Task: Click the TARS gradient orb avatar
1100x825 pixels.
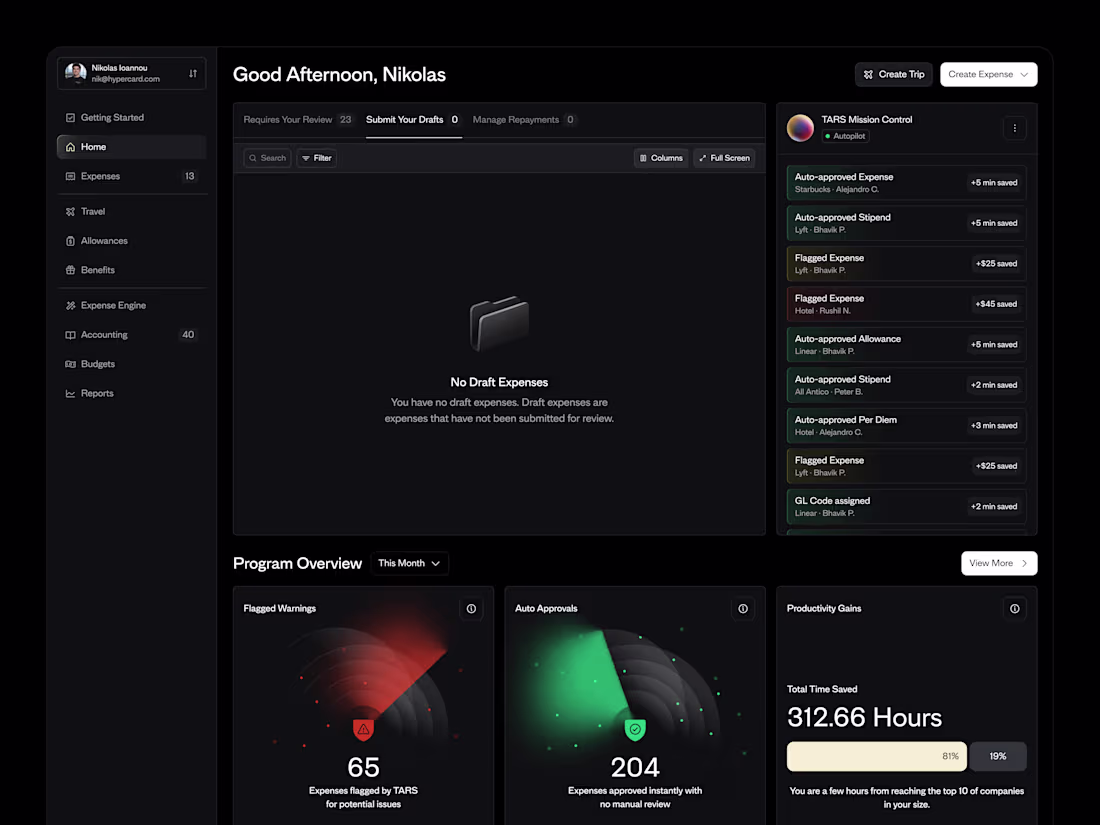Action: (800, 128)
